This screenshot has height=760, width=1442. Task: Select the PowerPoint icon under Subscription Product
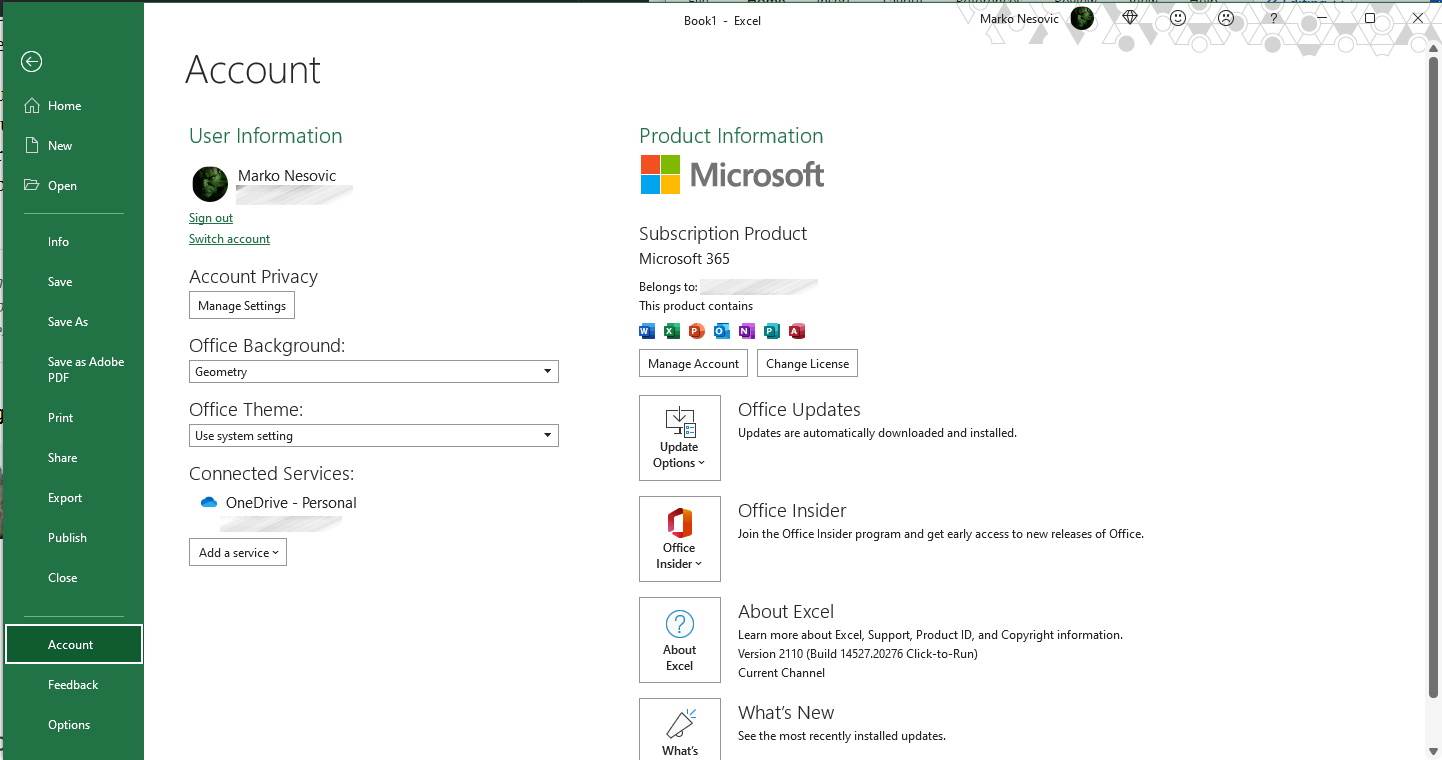pos(696,330)
